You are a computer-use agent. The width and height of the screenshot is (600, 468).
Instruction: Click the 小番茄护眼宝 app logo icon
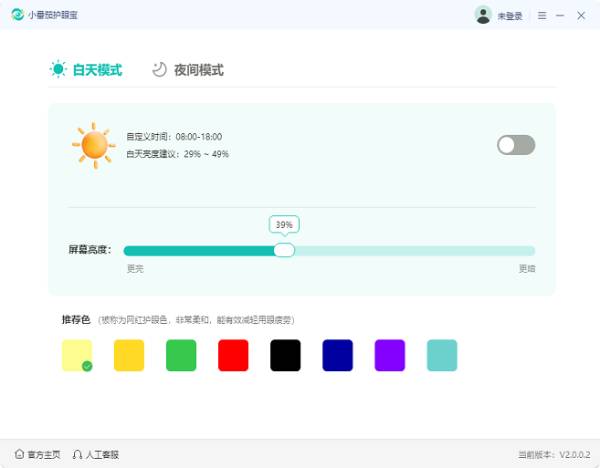18,15
